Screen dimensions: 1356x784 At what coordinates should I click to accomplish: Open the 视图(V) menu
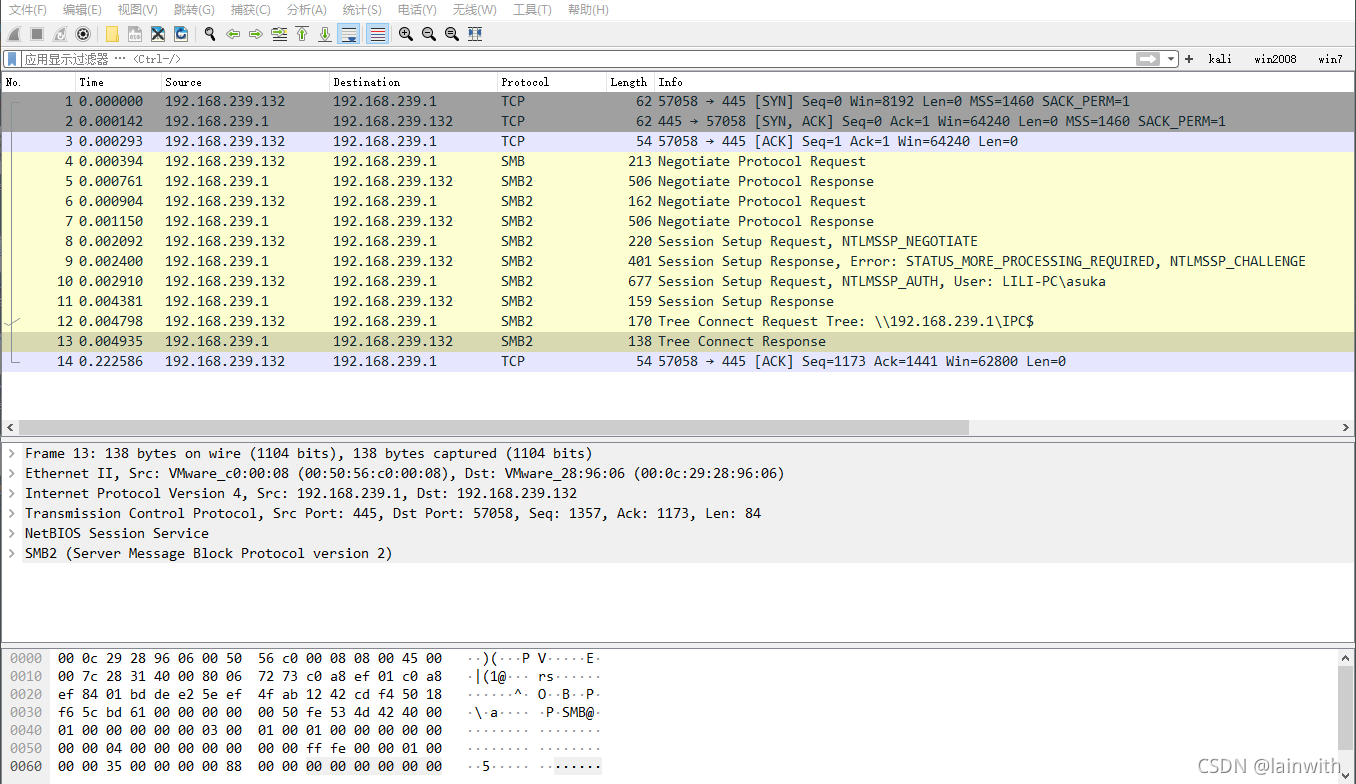click(138, 9)
